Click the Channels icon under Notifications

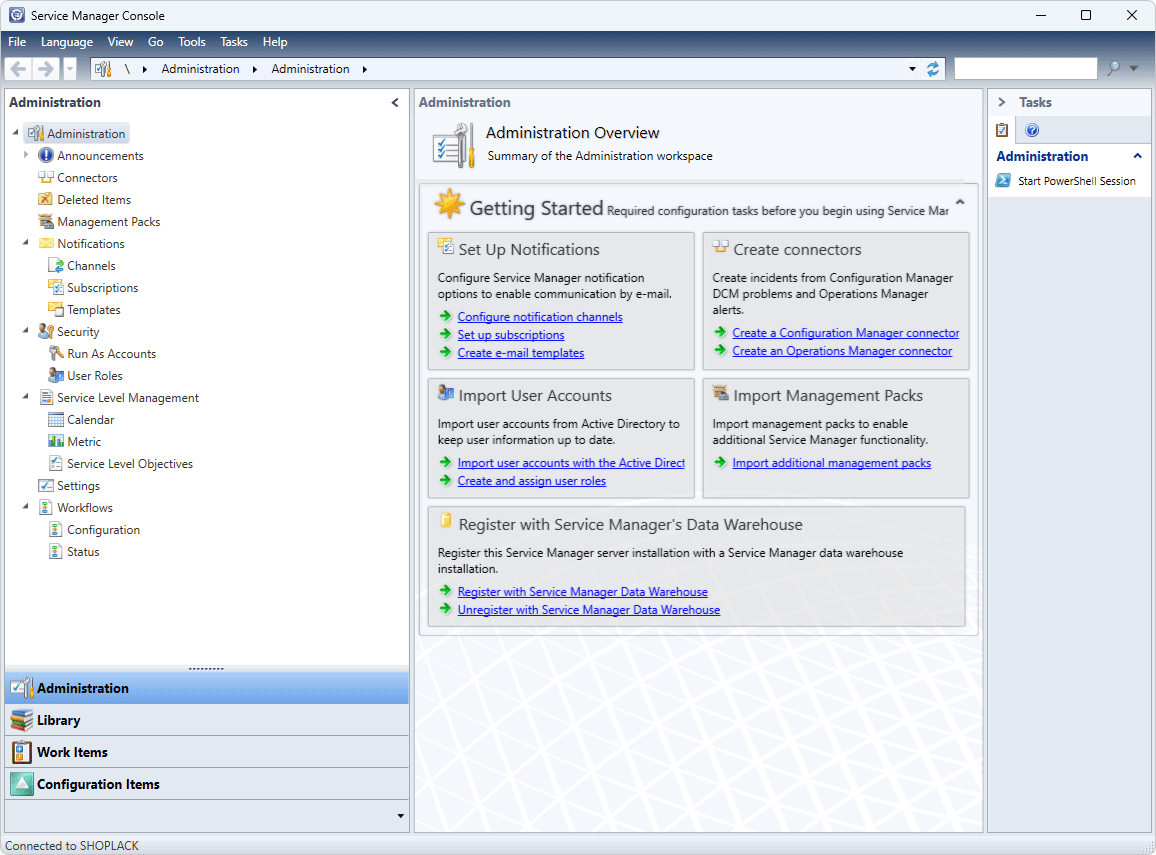click(55, 265)
